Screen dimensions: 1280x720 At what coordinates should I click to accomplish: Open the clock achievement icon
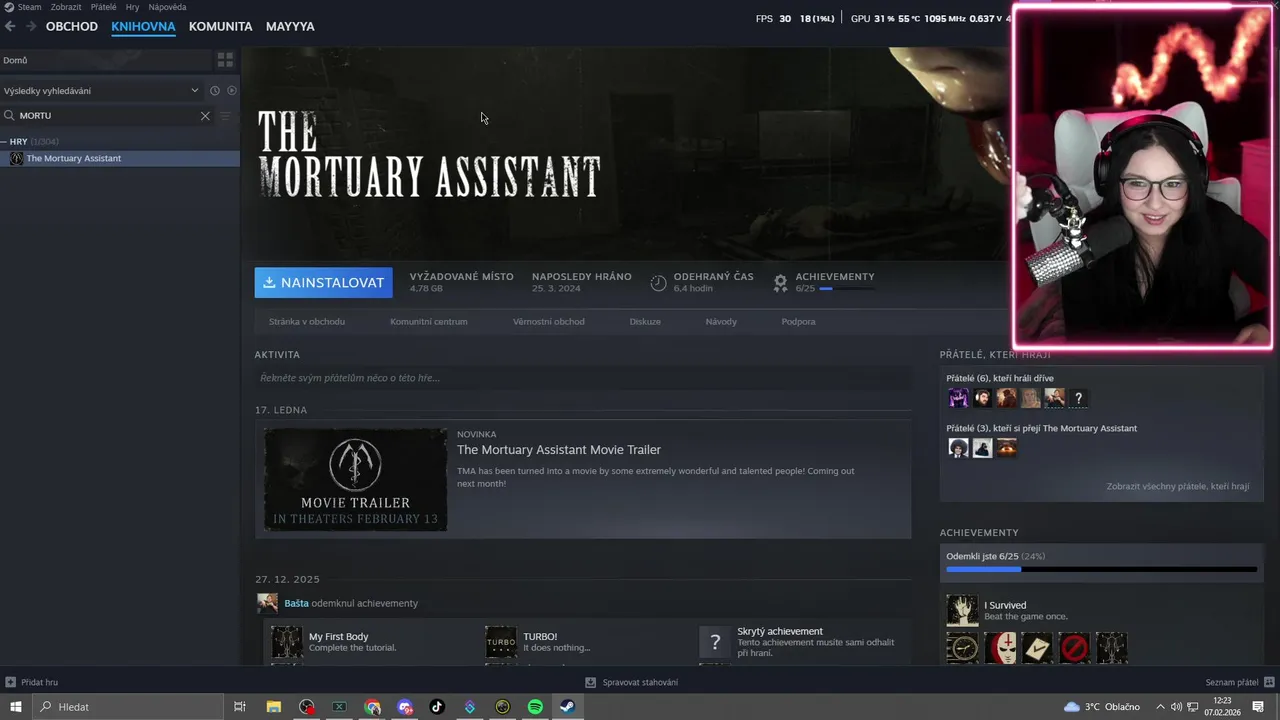click(962, 648)
